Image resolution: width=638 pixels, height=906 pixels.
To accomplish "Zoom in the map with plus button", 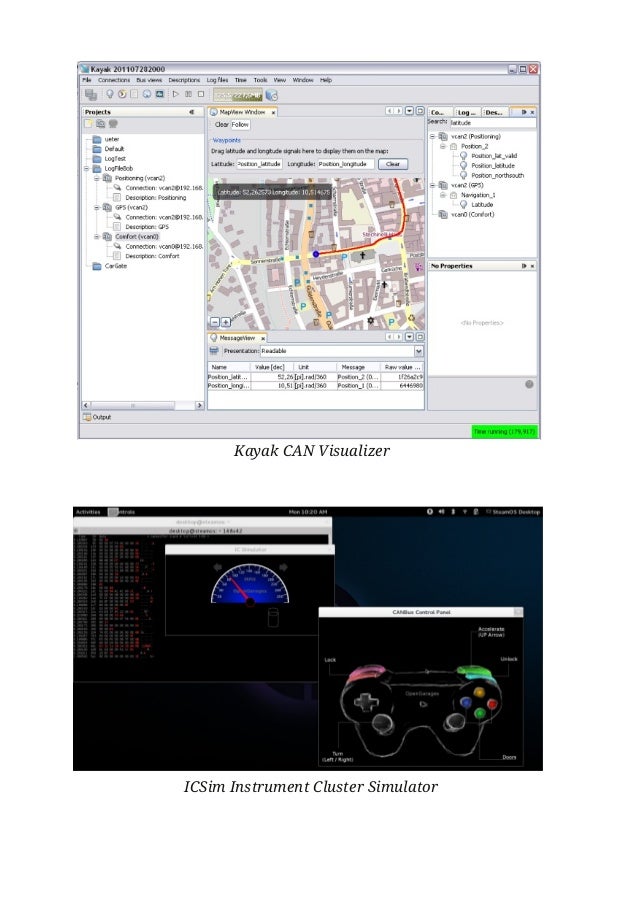I will click(226, 322).
